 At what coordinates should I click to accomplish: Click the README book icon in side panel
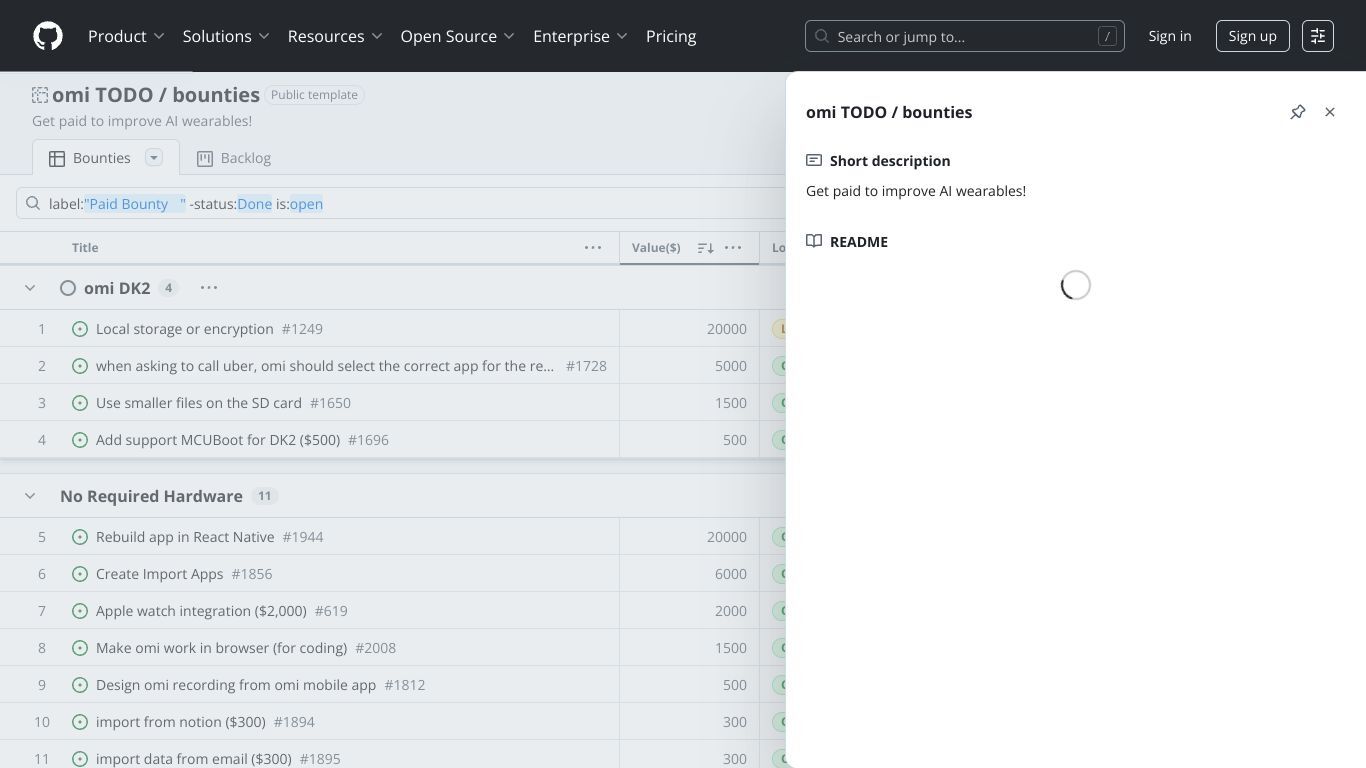click(x=814, y=241)
